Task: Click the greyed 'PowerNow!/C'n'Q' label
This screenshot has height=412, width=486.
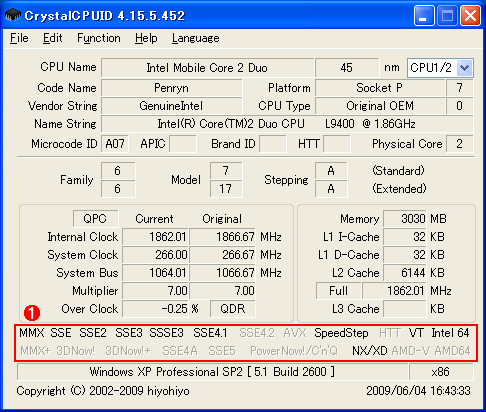Action: point(294,351)
